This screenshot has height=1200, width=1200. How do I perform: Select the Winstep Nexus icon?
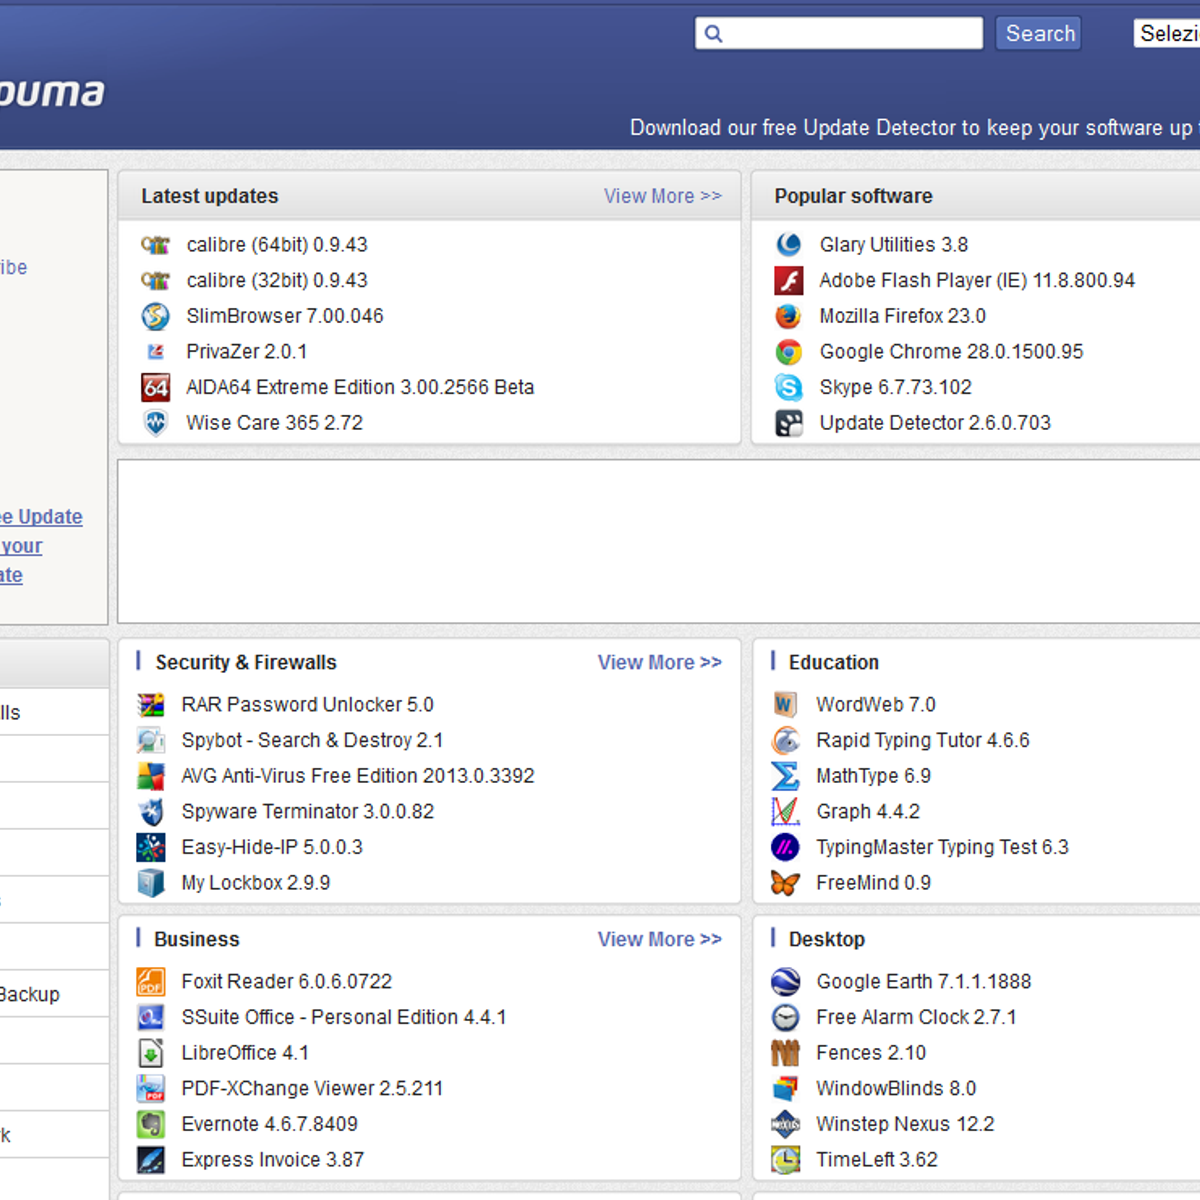tap(785, 1124)
